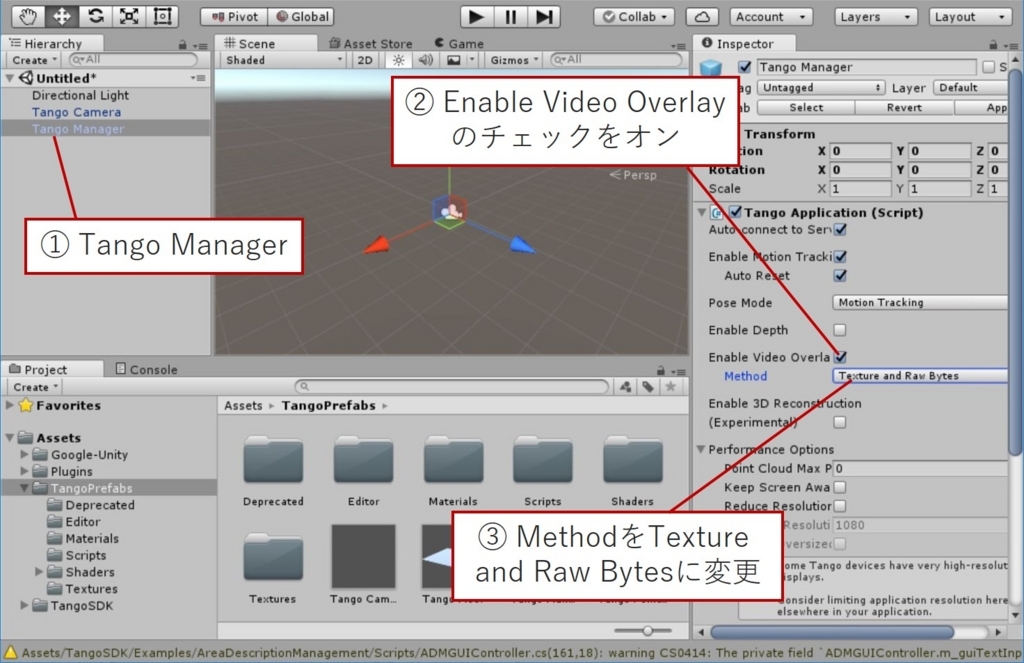Edit the Tango Manager name field
The height and width of the screenshot is (663, 1024).
tap(866, 67)
